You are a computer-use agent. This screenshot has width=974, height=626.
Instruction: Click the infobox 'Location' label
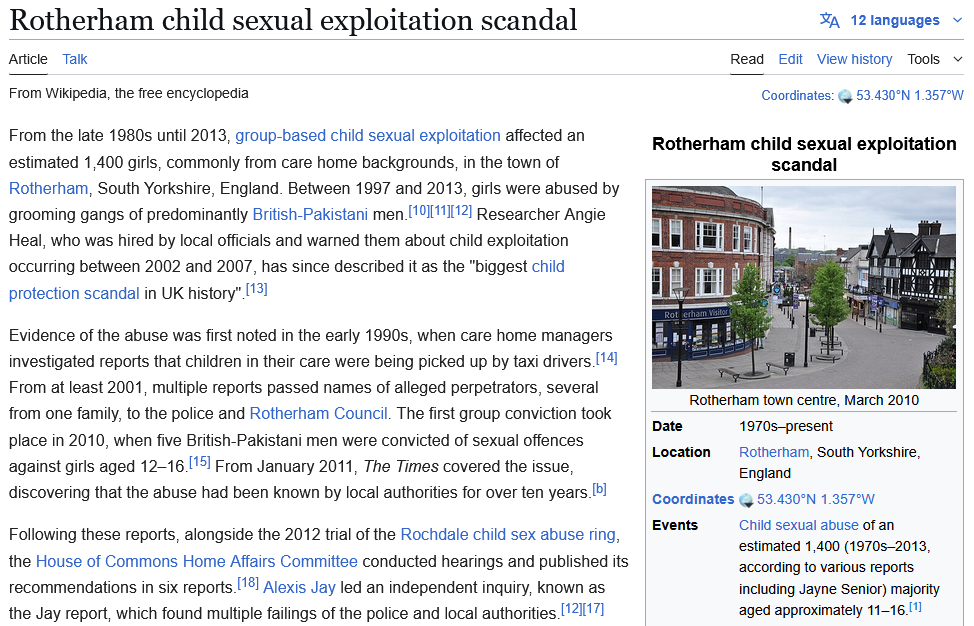coord(681,452)
